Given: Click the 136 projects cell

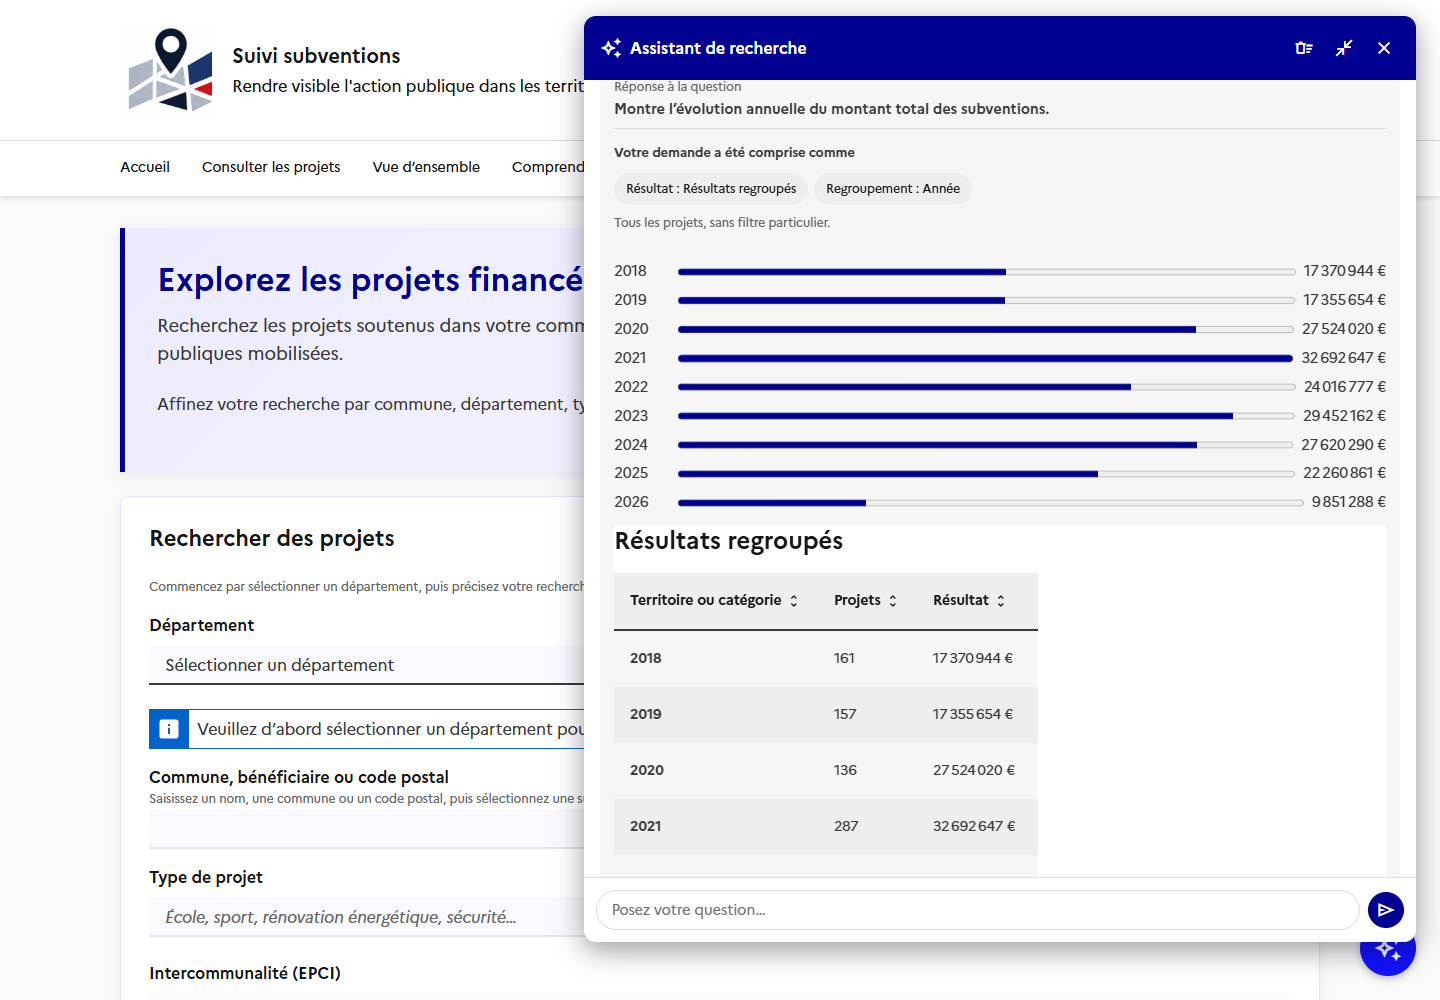Looking at the screenshot, I should click(x=845, y=770).
